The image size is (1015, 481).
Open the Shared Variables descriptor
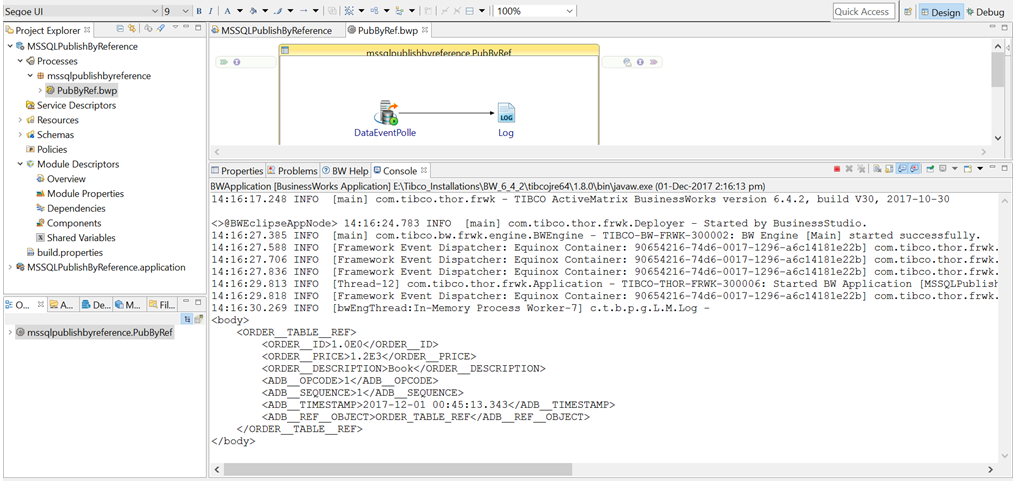click(76, 238)
